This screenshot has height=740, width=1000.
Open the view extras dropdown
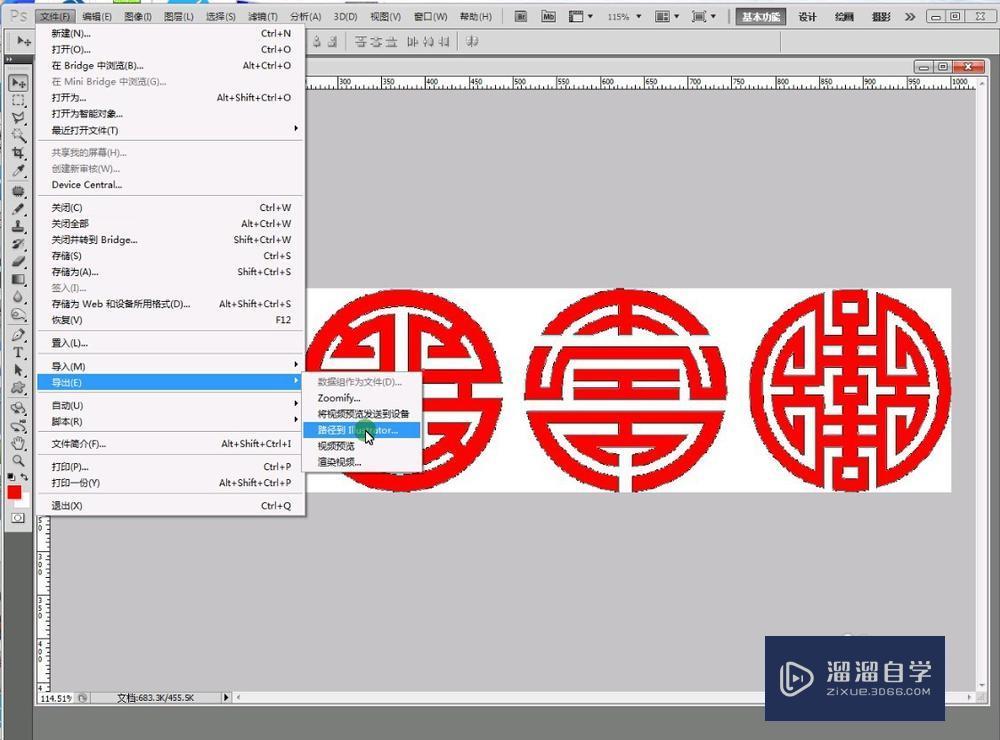580,17
